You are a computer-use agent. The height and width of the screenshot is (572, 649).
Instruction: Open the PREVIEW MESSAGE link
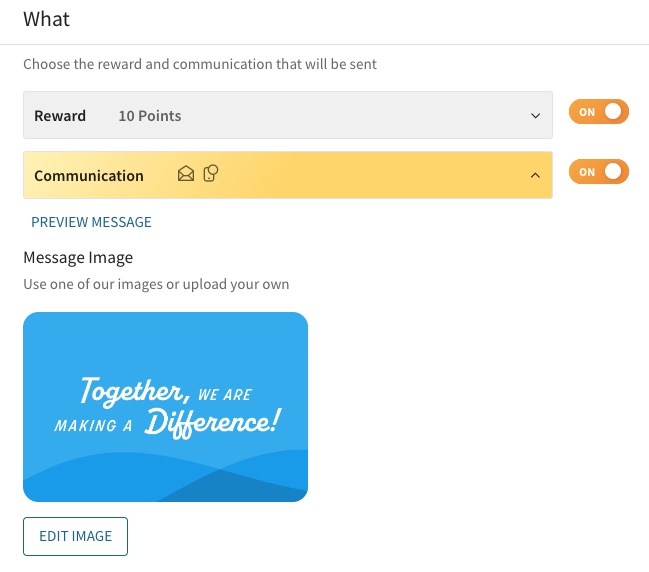(91, 222)
